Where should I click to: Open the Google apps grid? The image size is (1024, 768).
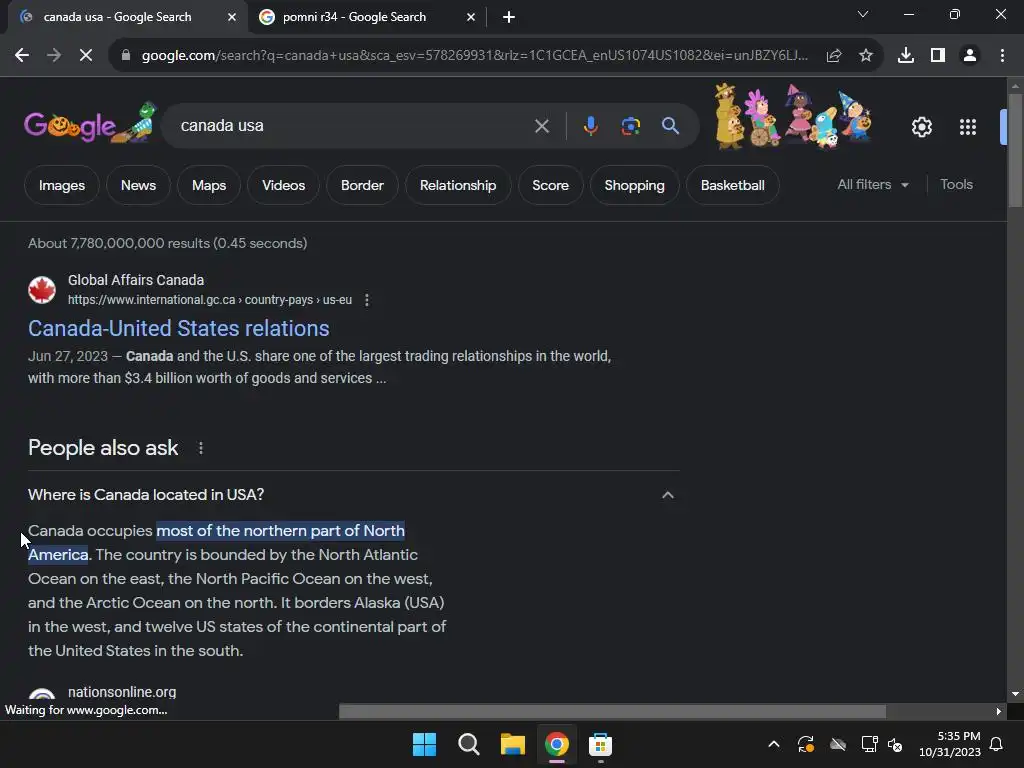[968, 127]
